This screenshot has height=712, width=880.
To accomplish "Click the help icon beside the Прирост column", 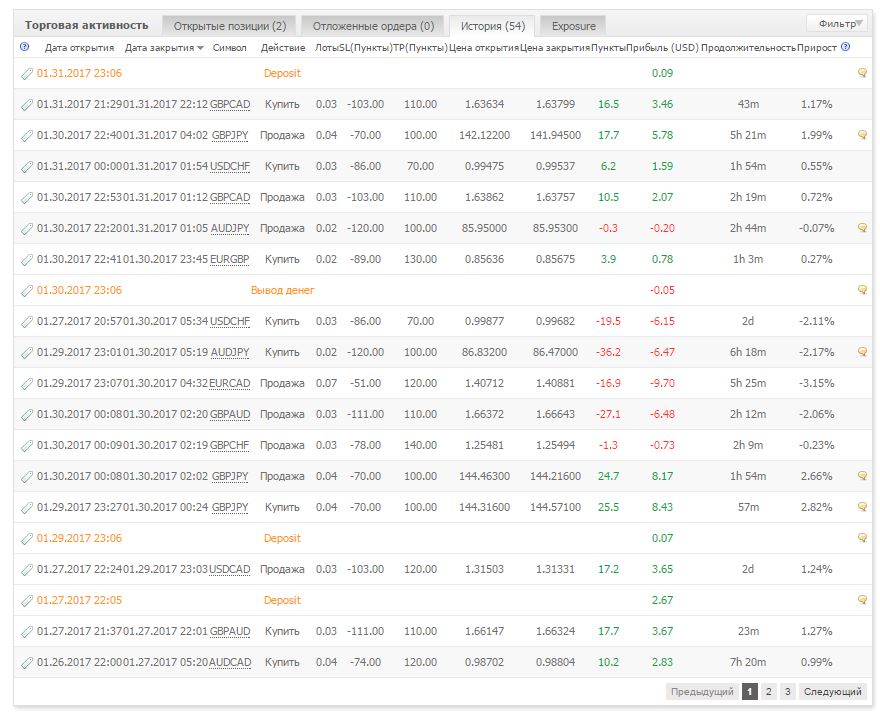I will point(846,47).
